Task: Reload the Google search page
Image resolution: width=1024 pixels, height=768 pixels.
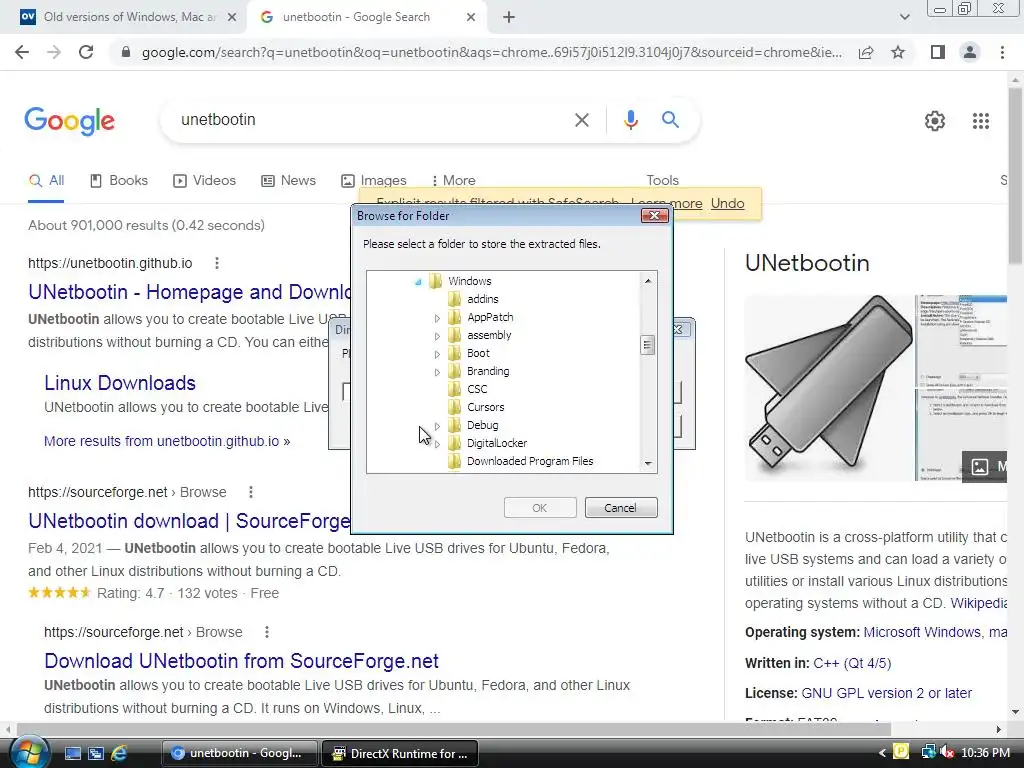Action: tap(86, 52)
